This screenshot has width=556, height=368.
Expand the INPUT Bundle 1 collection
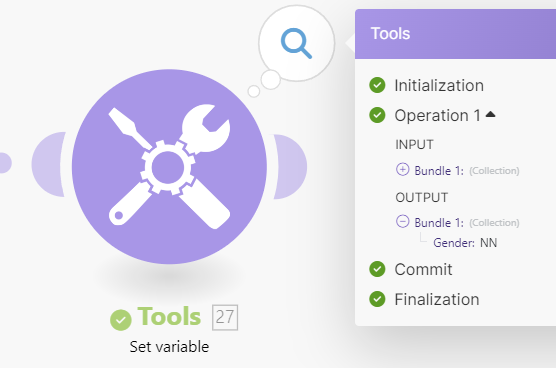click(x=402, y=169)
